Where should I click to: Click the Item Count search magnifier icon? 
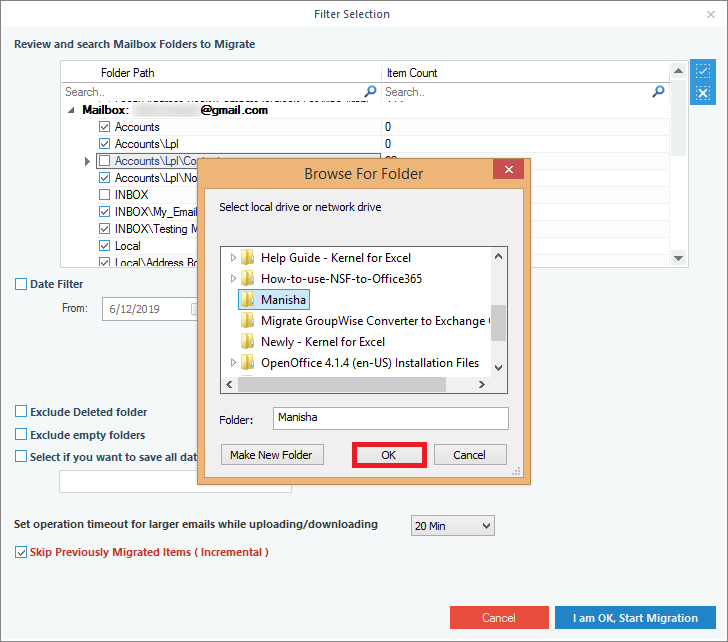(x=658, y=91)
